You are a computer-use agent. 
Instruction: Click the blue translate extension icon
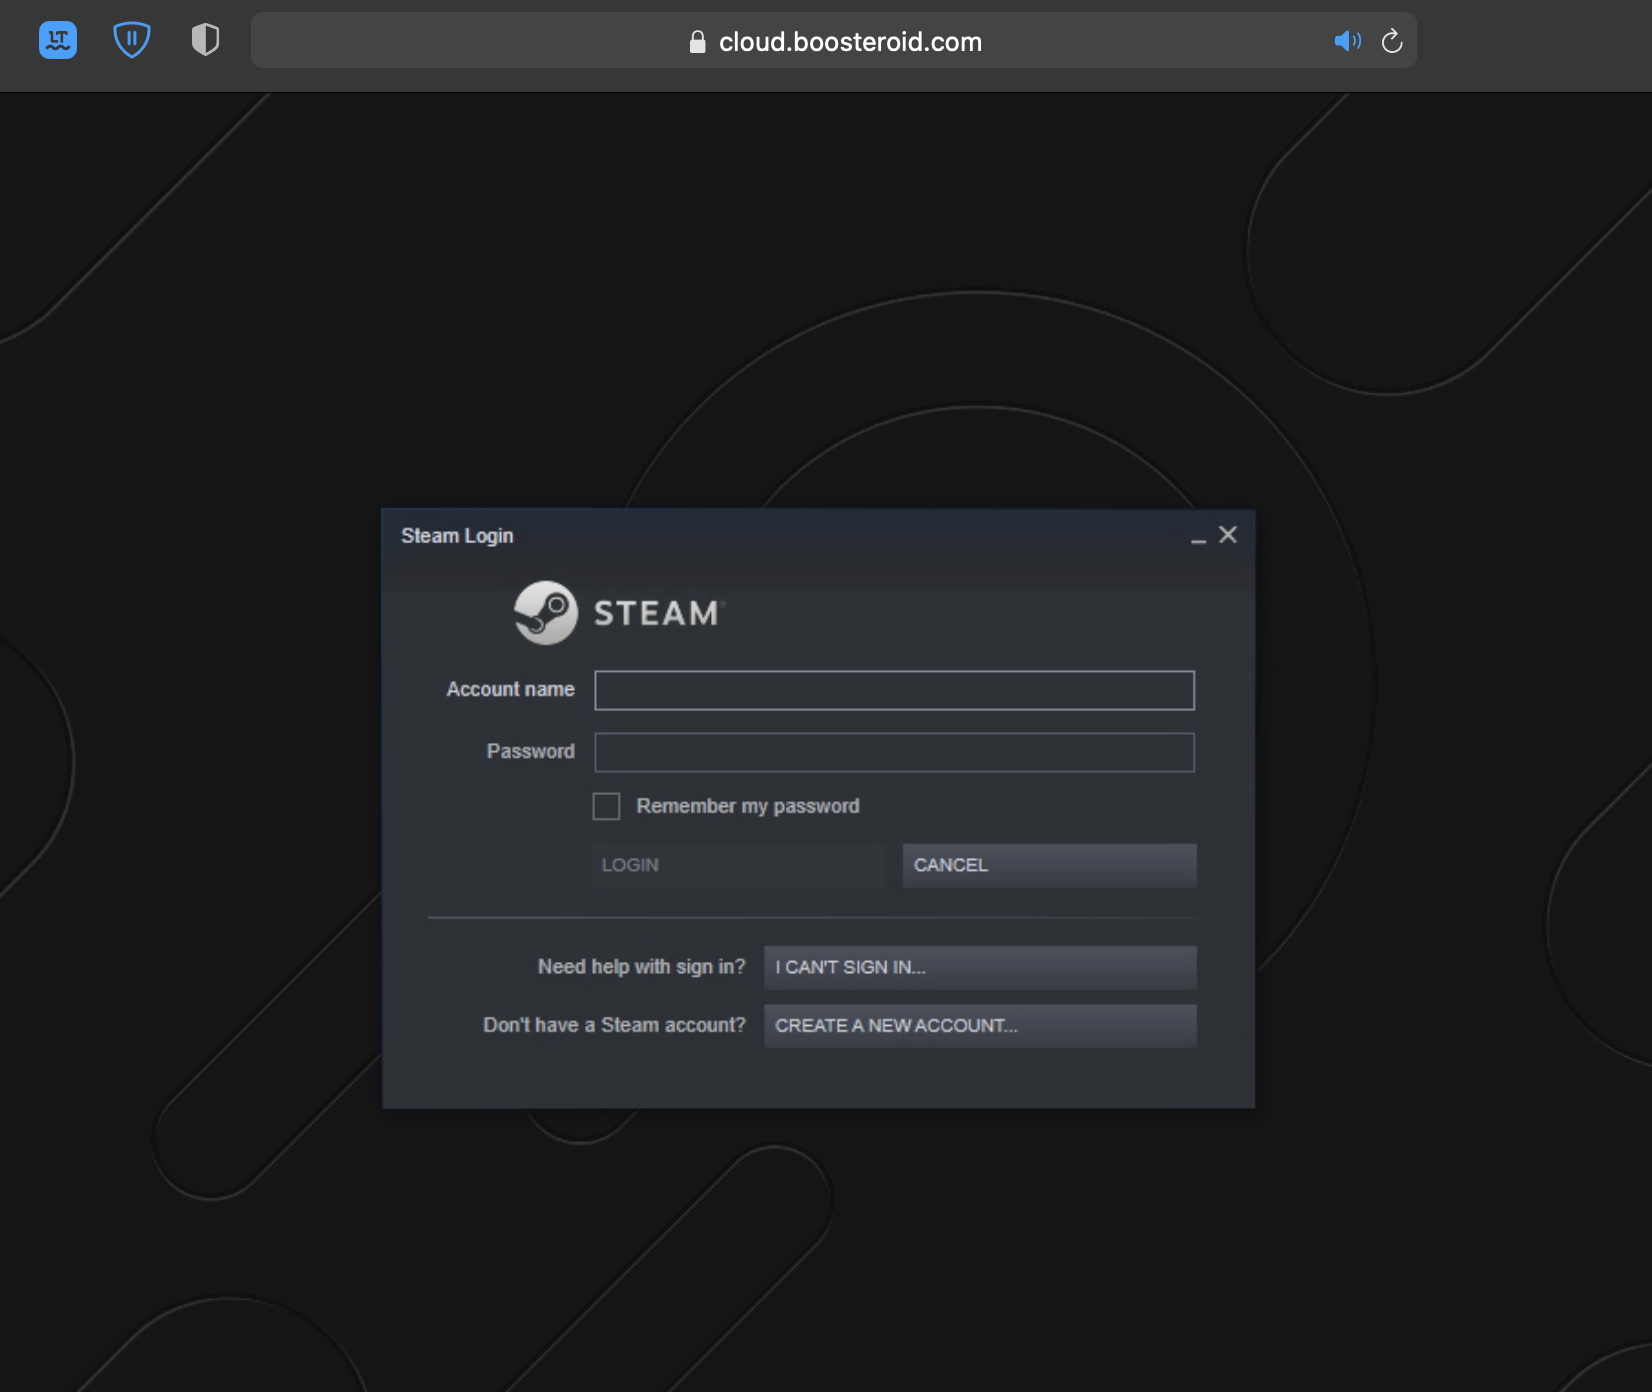(58, 40)
